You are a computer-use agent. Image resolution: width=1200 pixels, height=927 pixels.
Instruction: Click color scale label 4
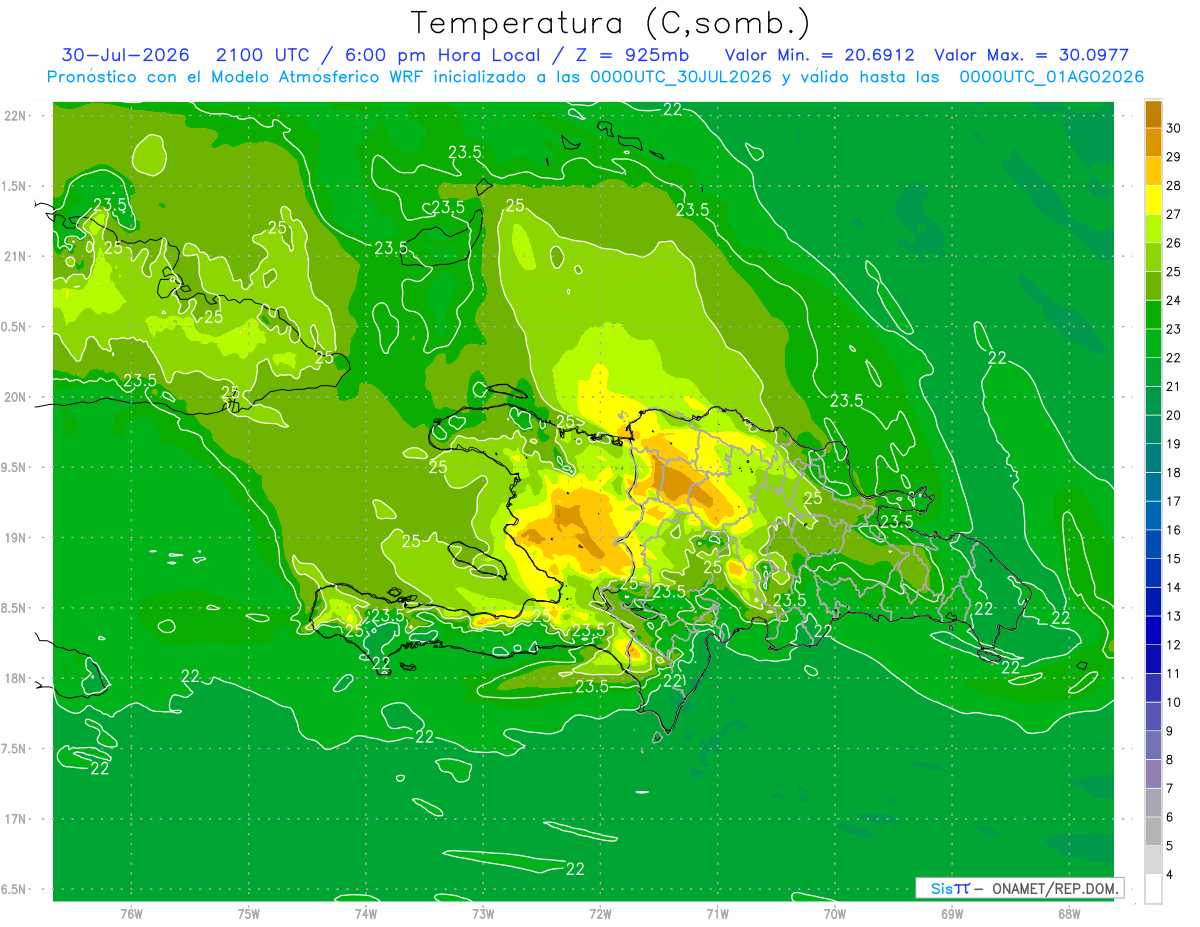[1171, 873]
